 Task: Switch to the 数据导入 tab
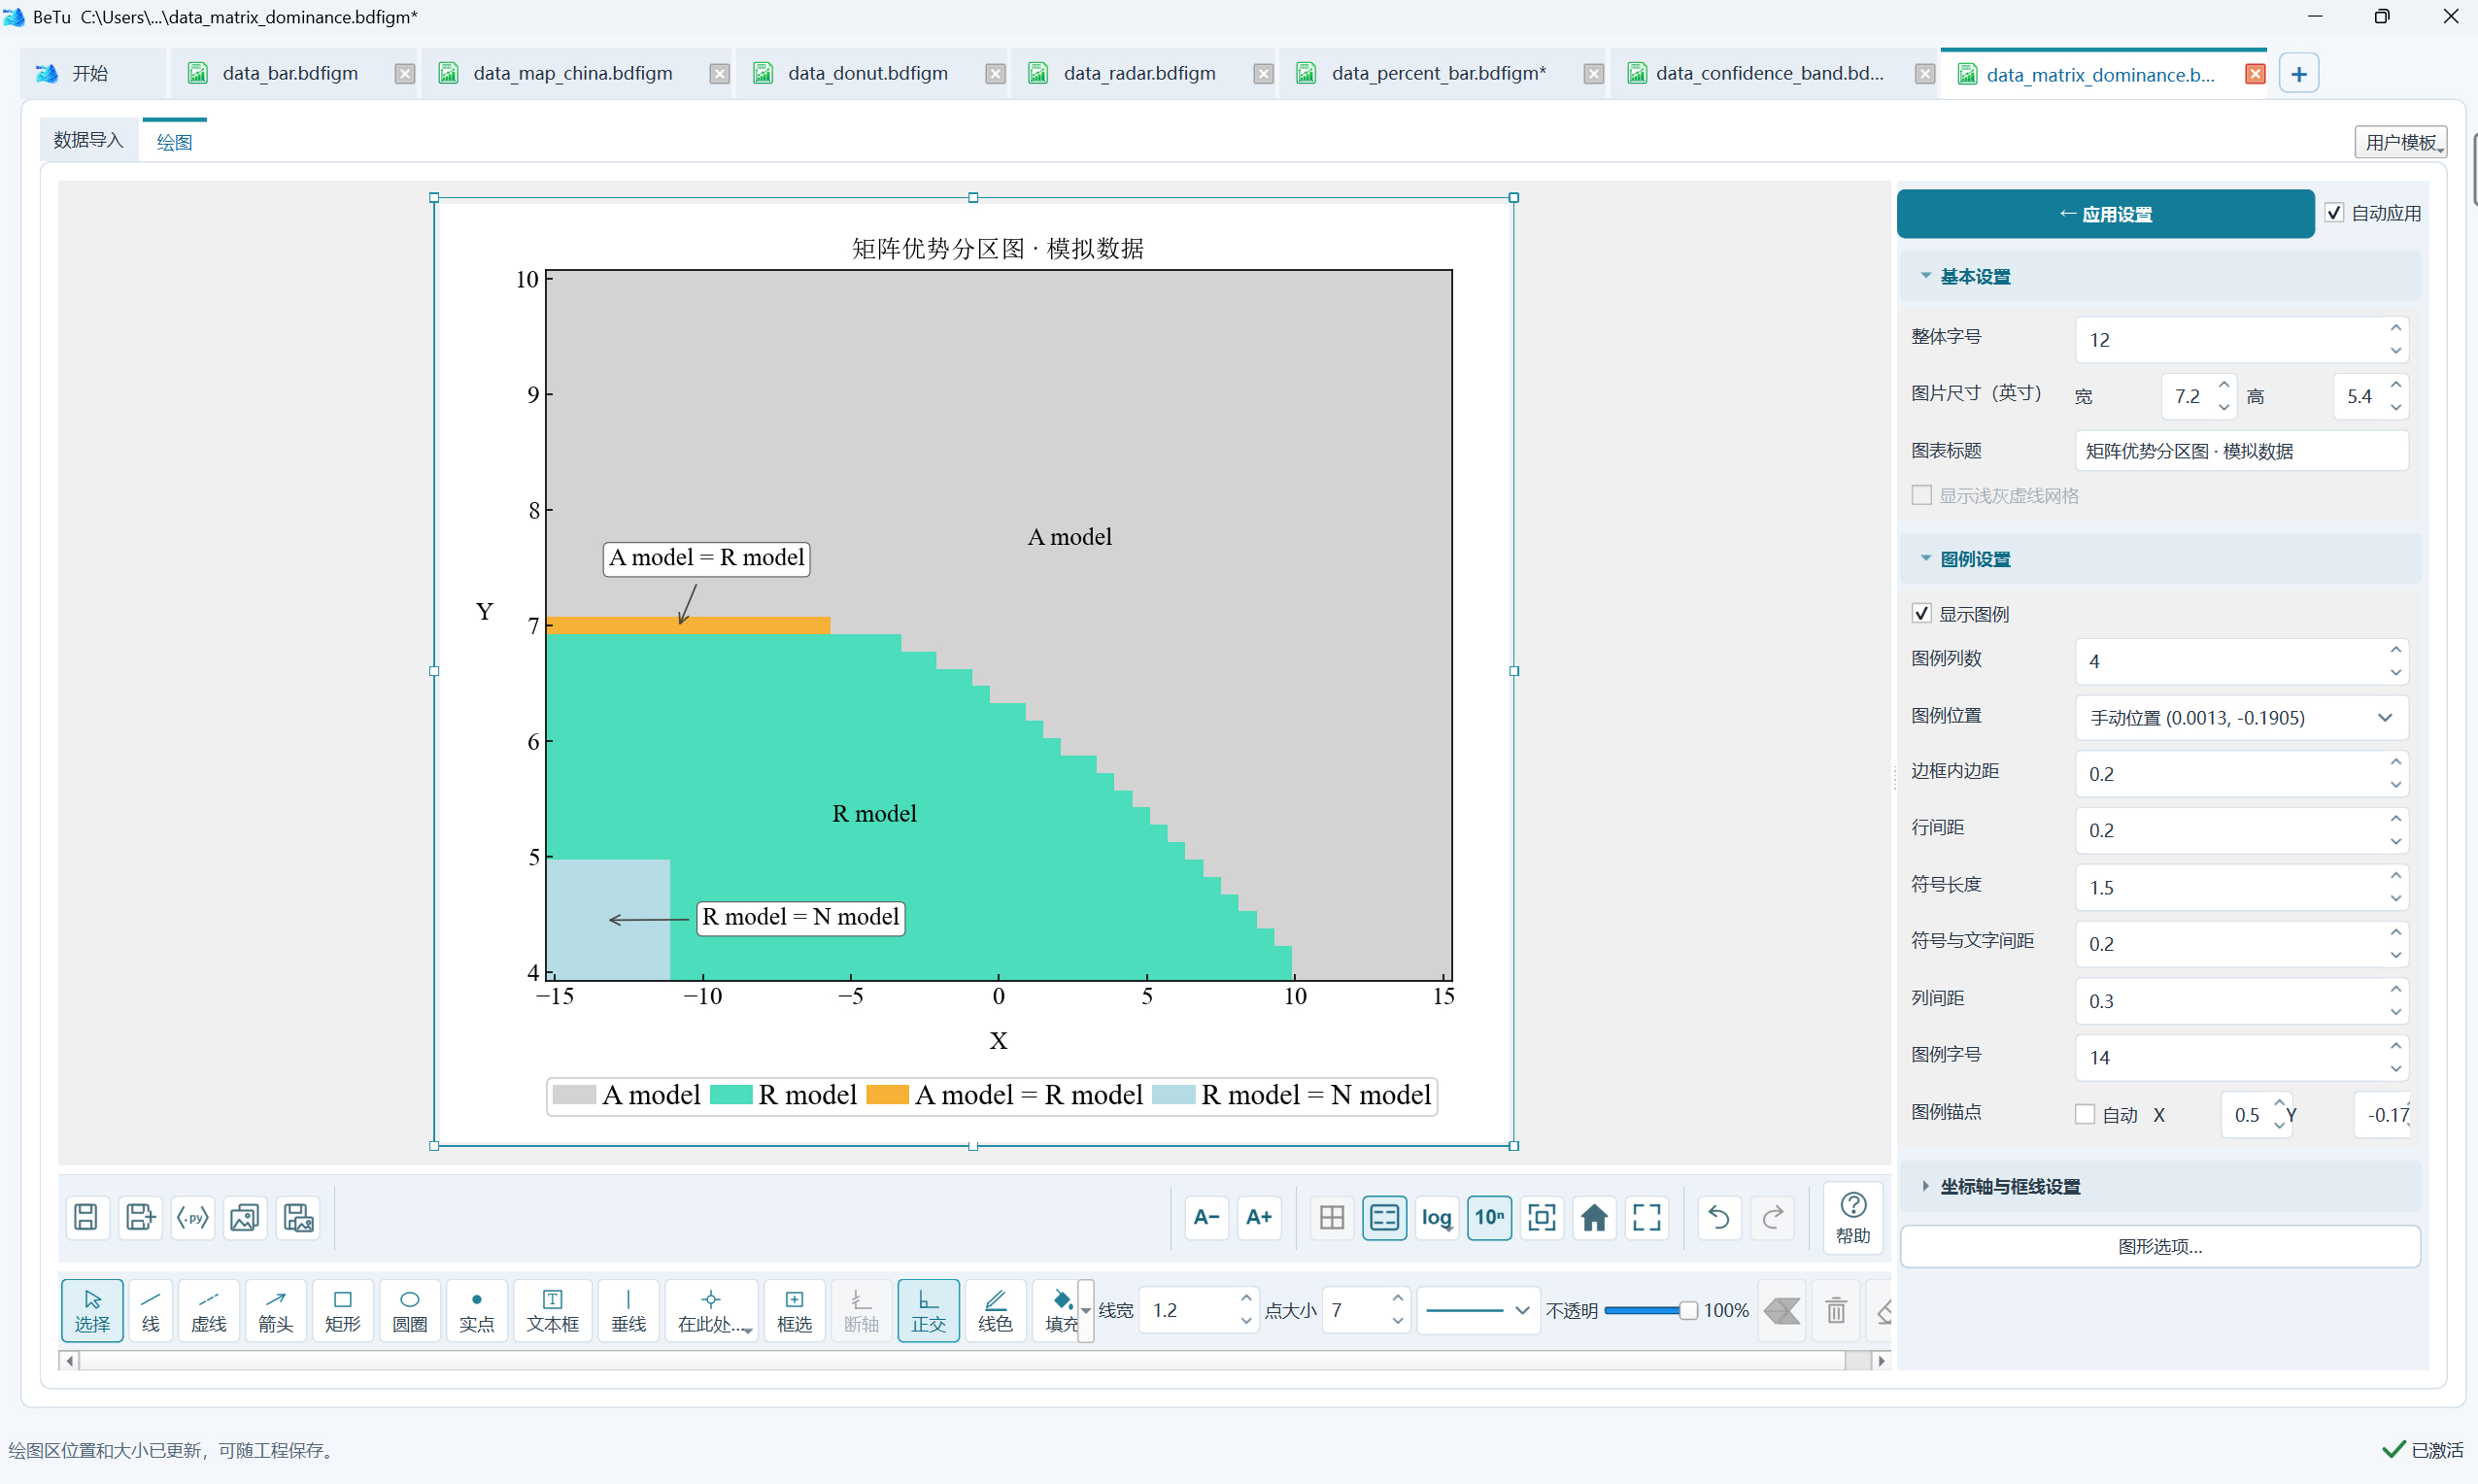(88, 140)
